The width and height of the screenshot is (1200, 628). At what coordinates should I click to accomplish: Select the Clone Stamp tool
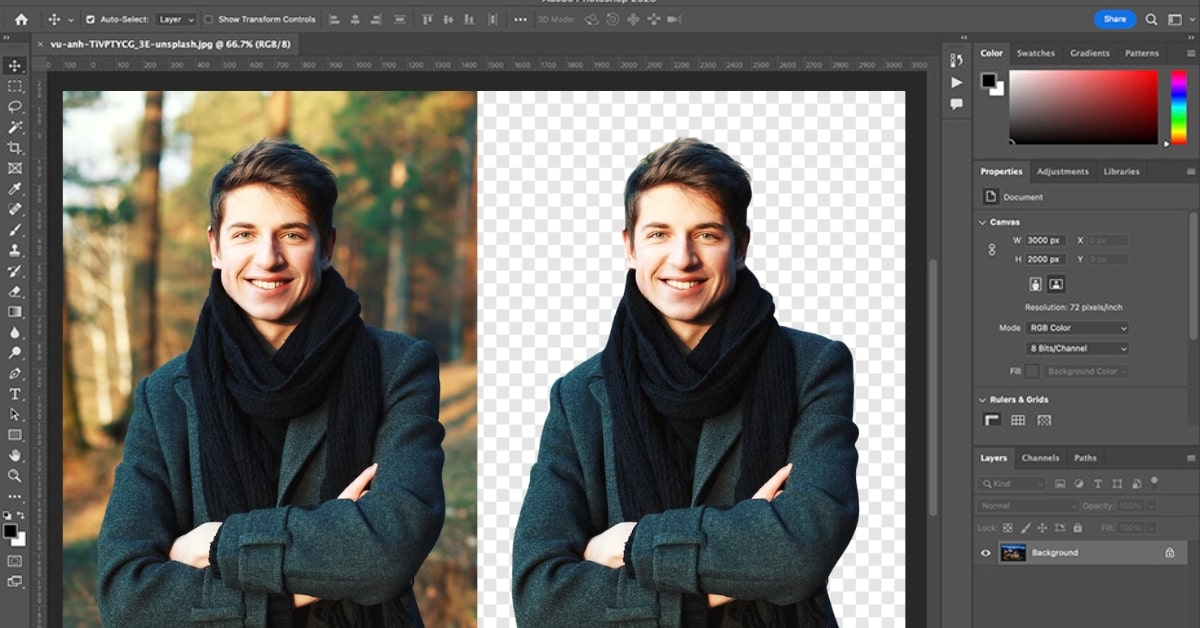pyautogui.click(x=15, y=251)
